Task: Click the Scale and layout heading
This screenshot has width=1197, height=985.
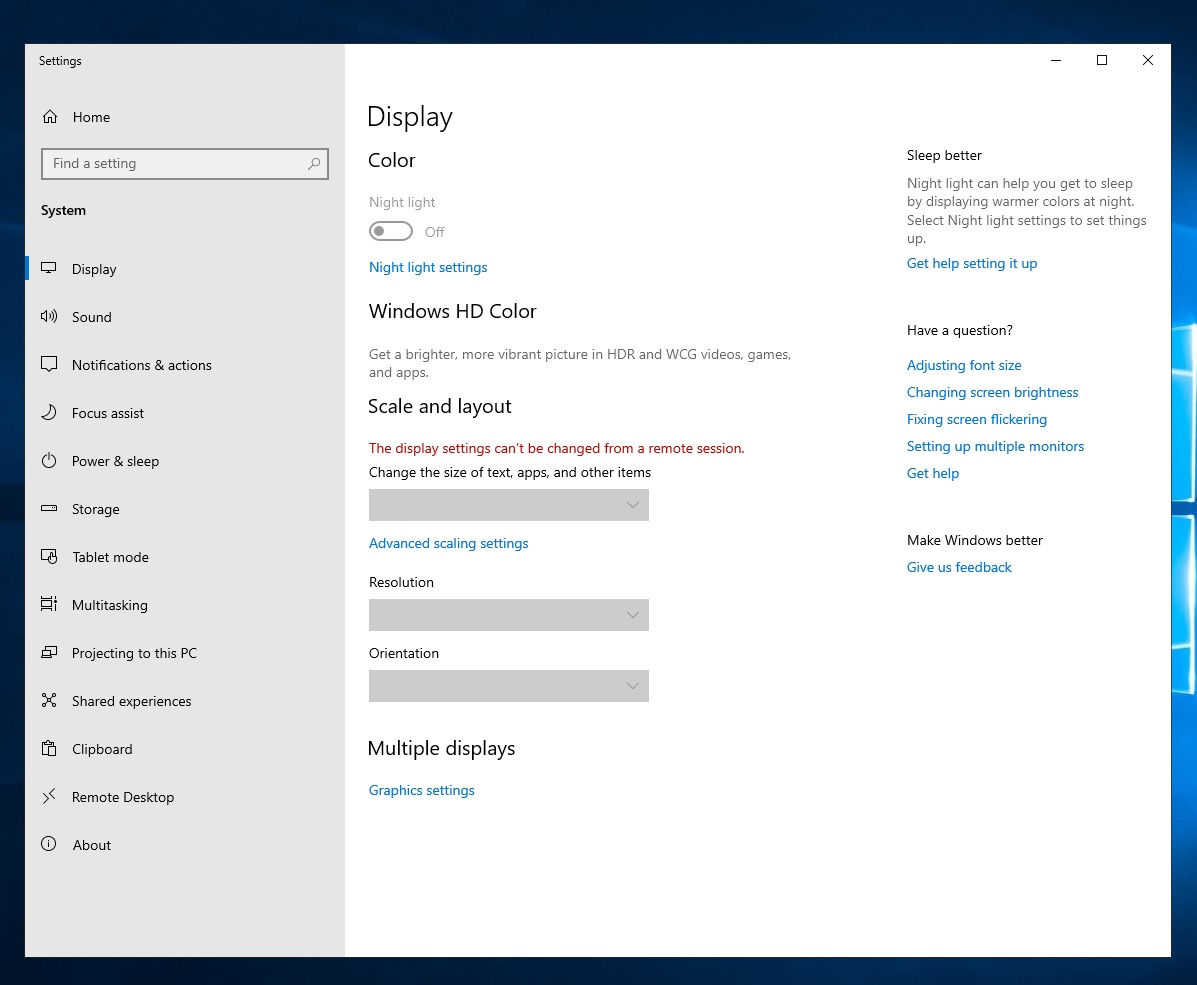Action: click(x=440, y=406)
